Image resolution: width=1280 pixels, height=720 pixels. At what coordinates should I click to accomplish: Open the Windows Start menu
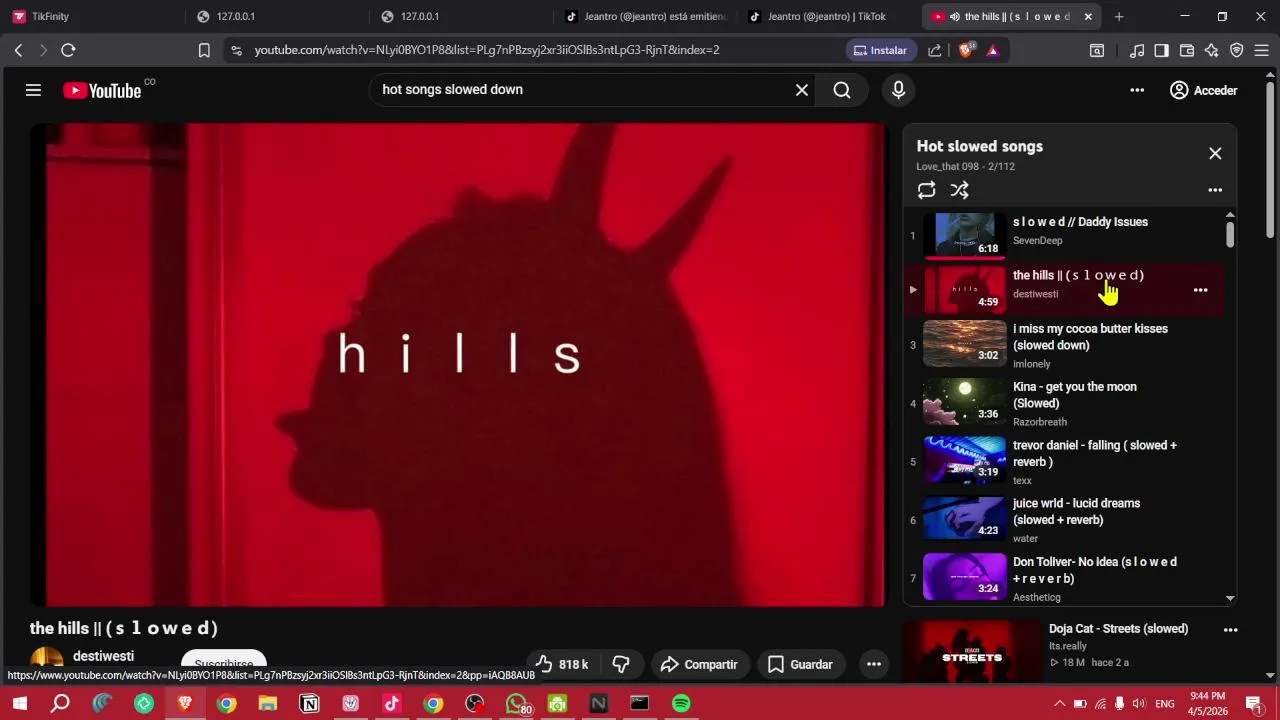pyautogui.click(x=19, y=704)
